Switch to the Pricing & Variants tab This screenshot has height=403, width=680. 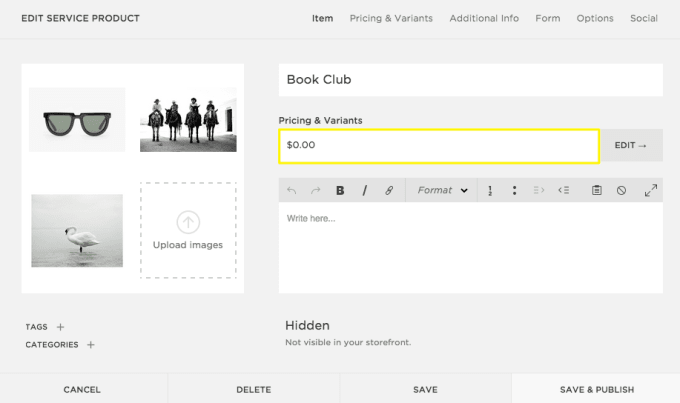pos(391,18)
